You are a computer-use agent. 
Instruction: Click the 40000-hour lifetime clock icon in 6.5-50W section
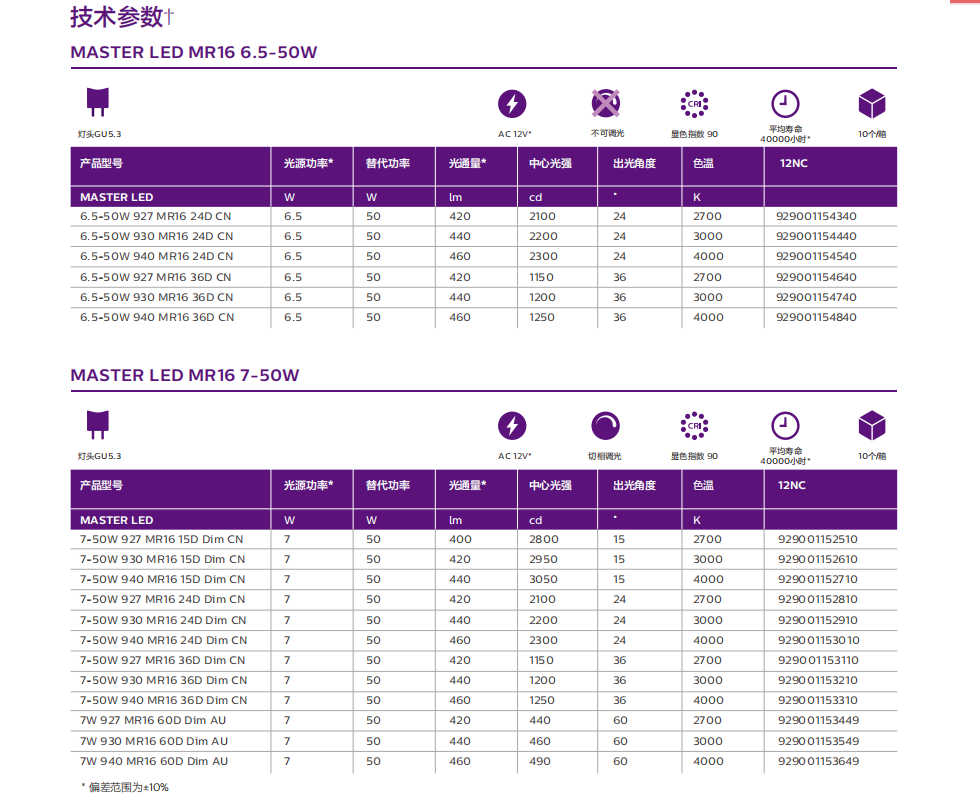coord(785,104)
